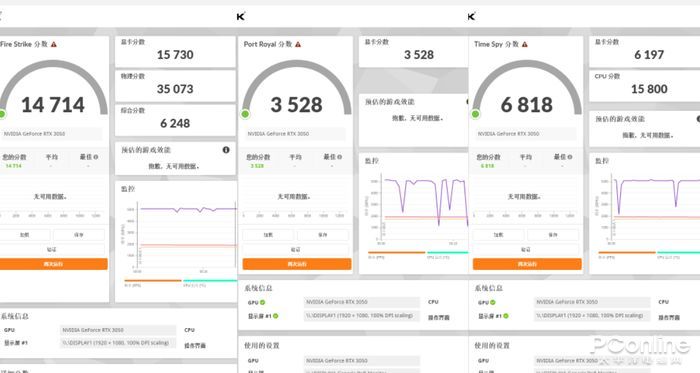Click 加载 button in Fire Strike panel
This screenshot has height=373, width=700.
point(25,235)
